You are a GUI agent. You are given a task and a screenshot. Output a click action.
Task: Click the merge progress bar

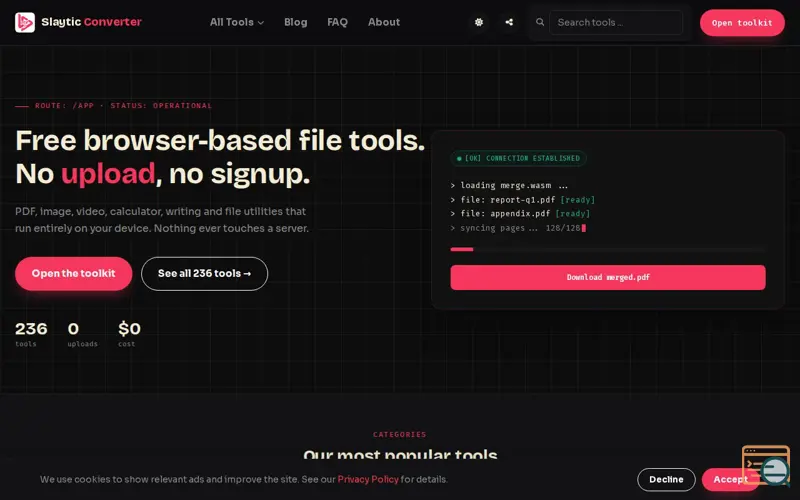[608, 249]
